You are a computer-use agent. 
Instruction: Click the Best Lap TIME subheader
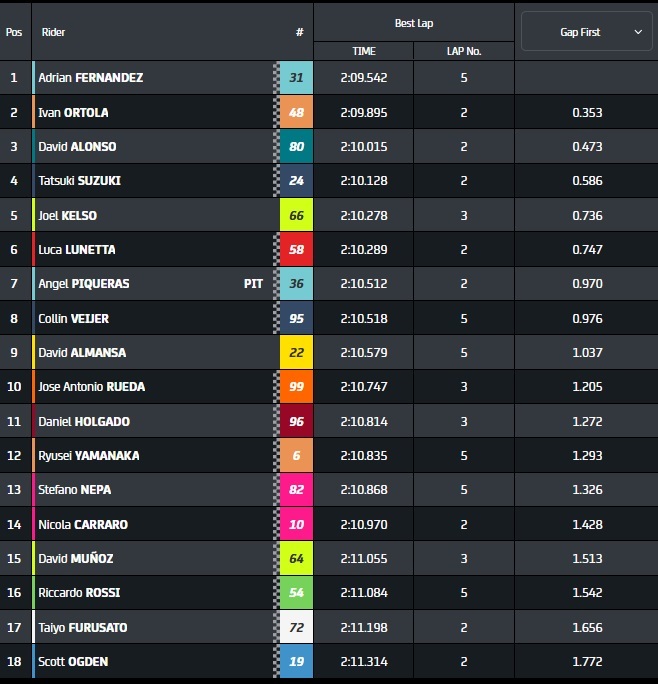point(364,51)
